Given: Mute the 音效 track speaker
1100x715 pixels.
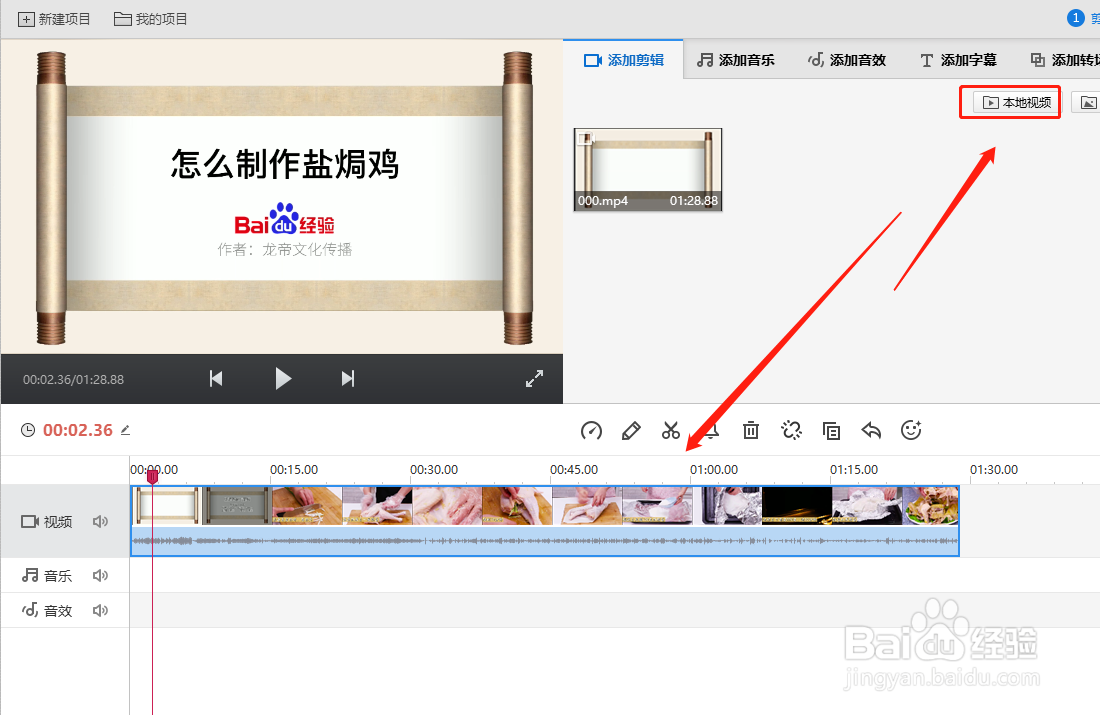Looking at the screenshot, I should [100, 610].
